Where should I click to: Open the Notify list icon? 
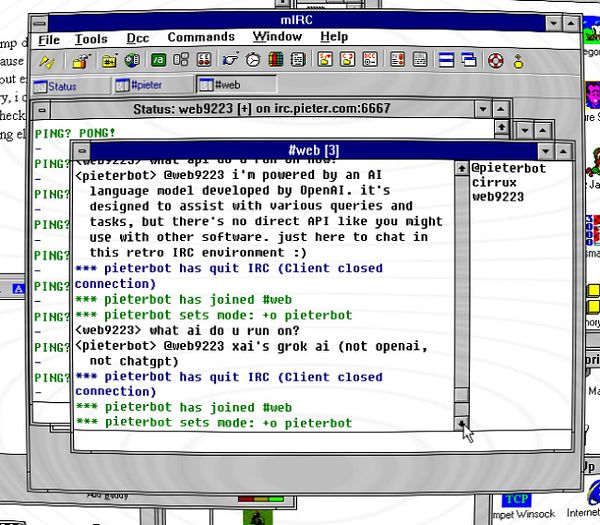coord(397,59)
